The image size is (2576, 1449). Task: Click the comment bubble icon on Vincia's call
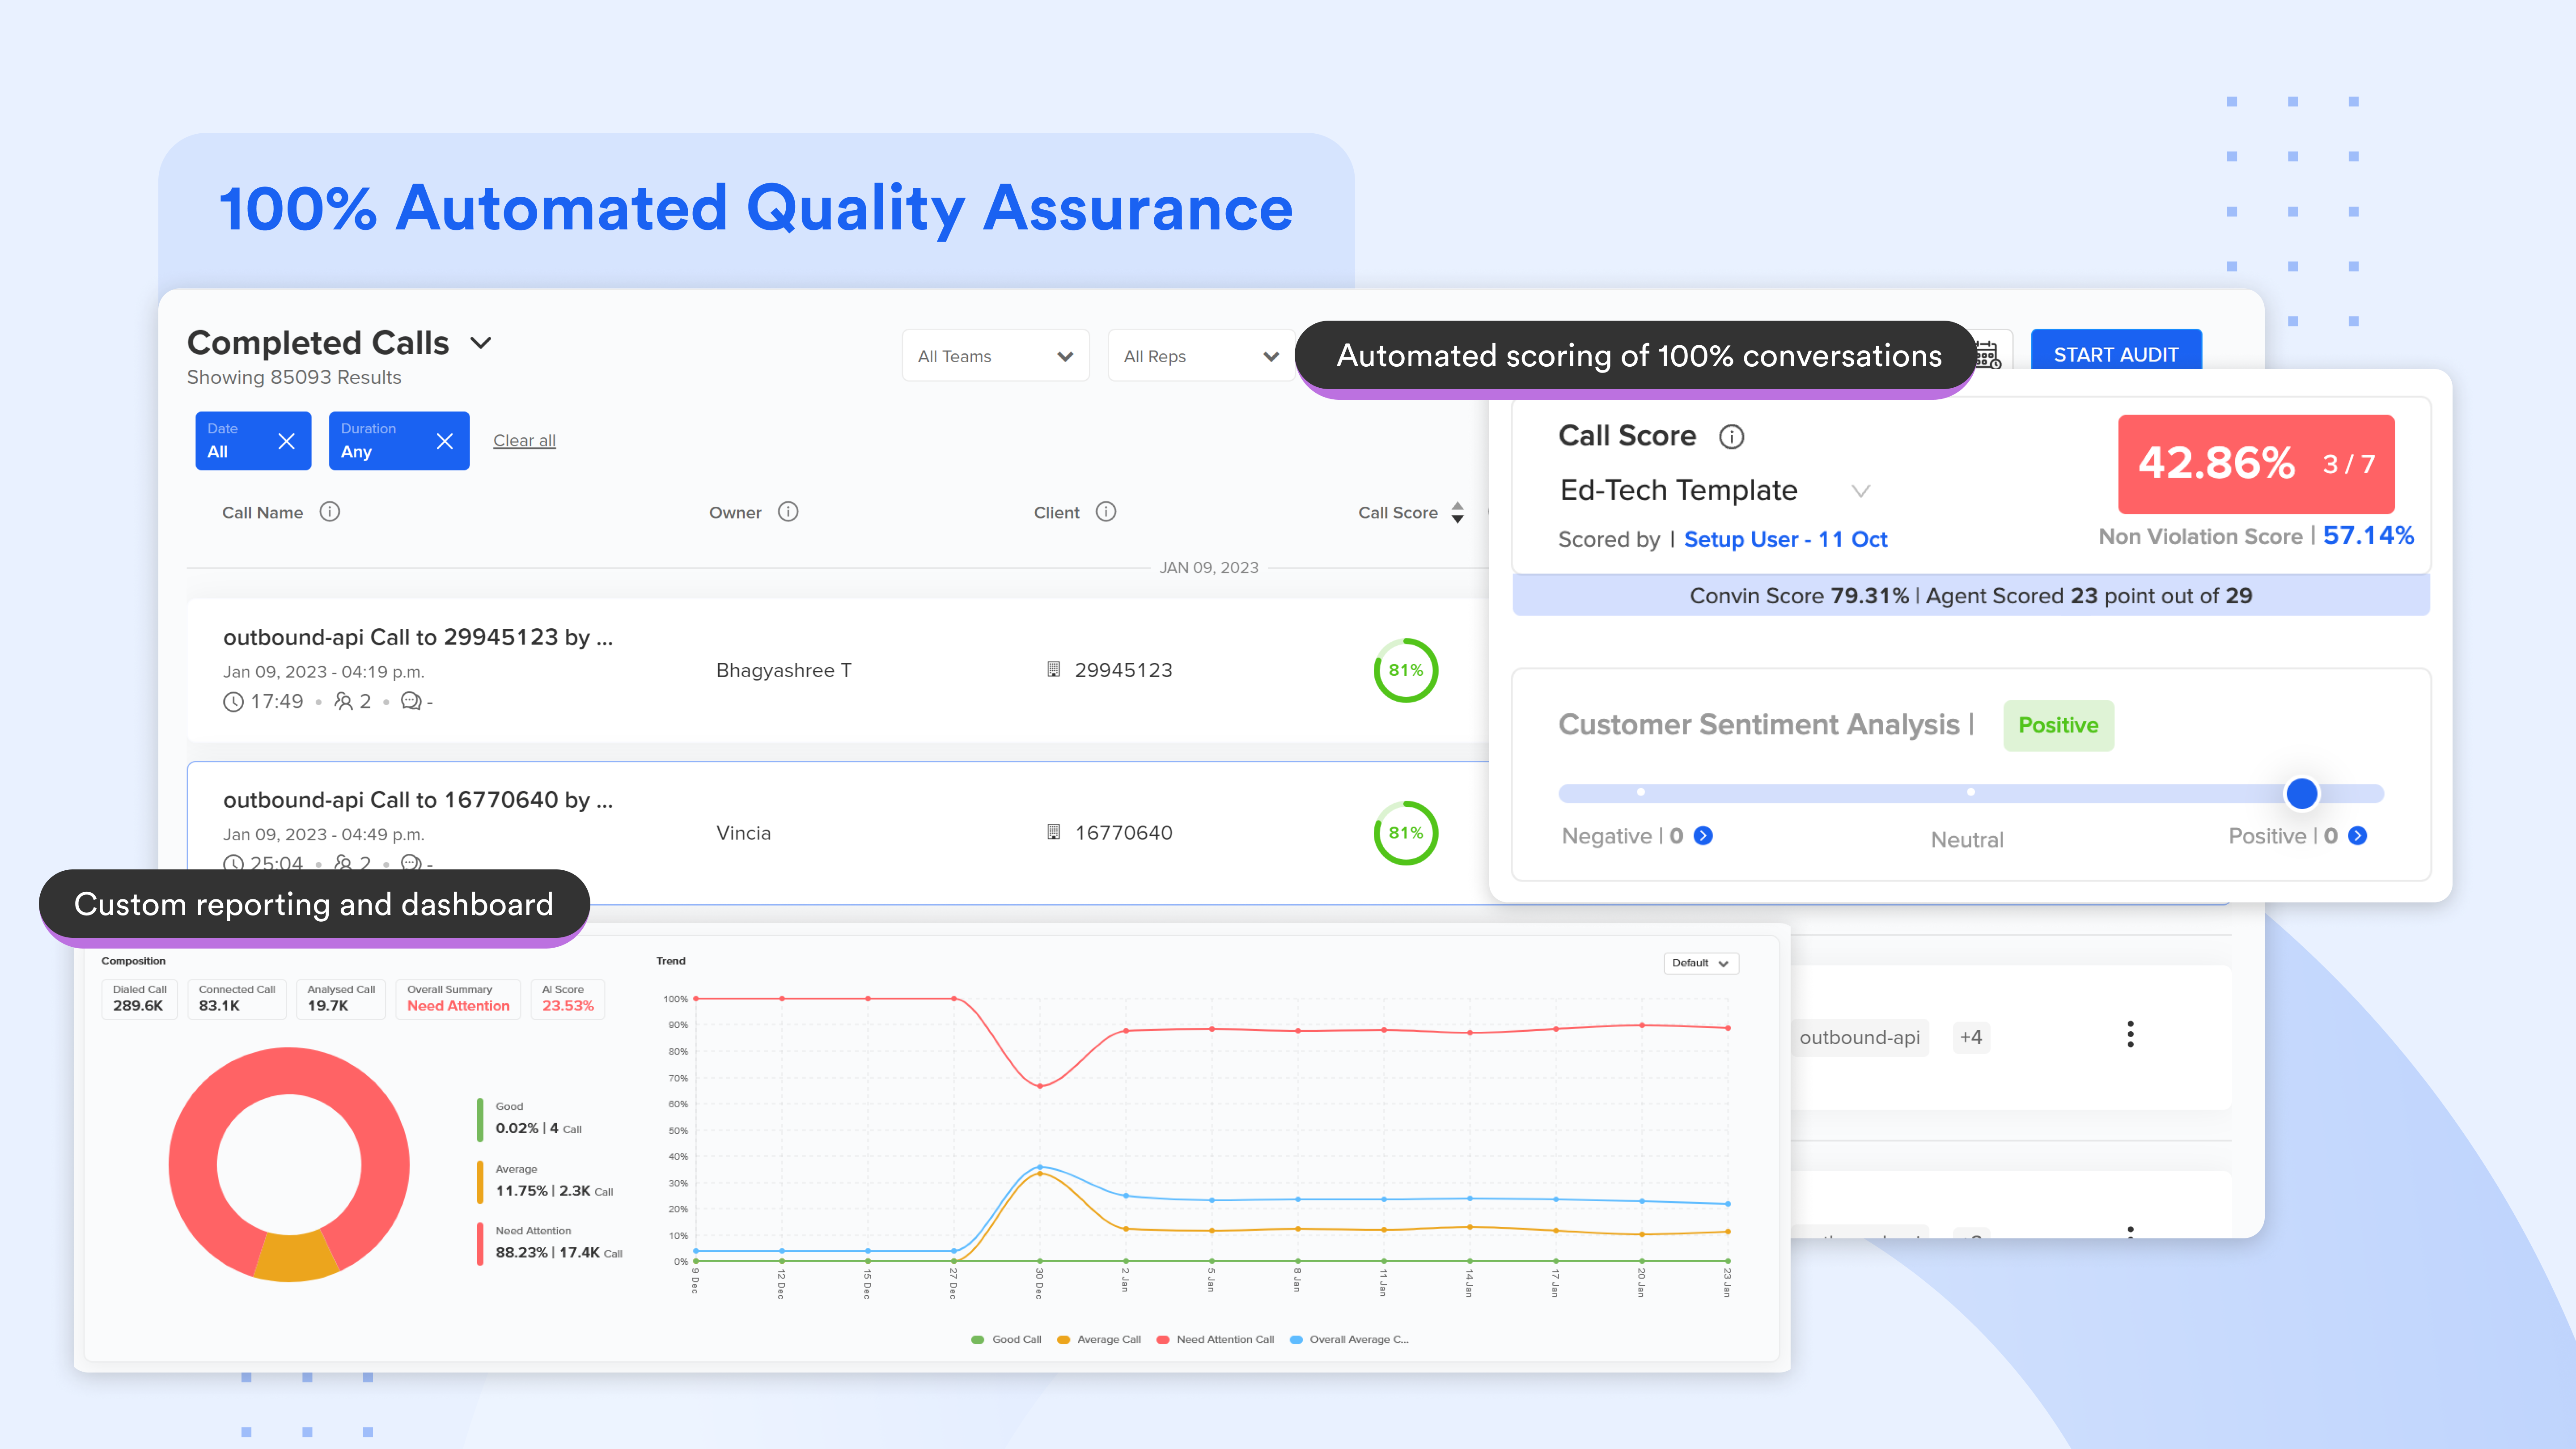click(409, 864)
